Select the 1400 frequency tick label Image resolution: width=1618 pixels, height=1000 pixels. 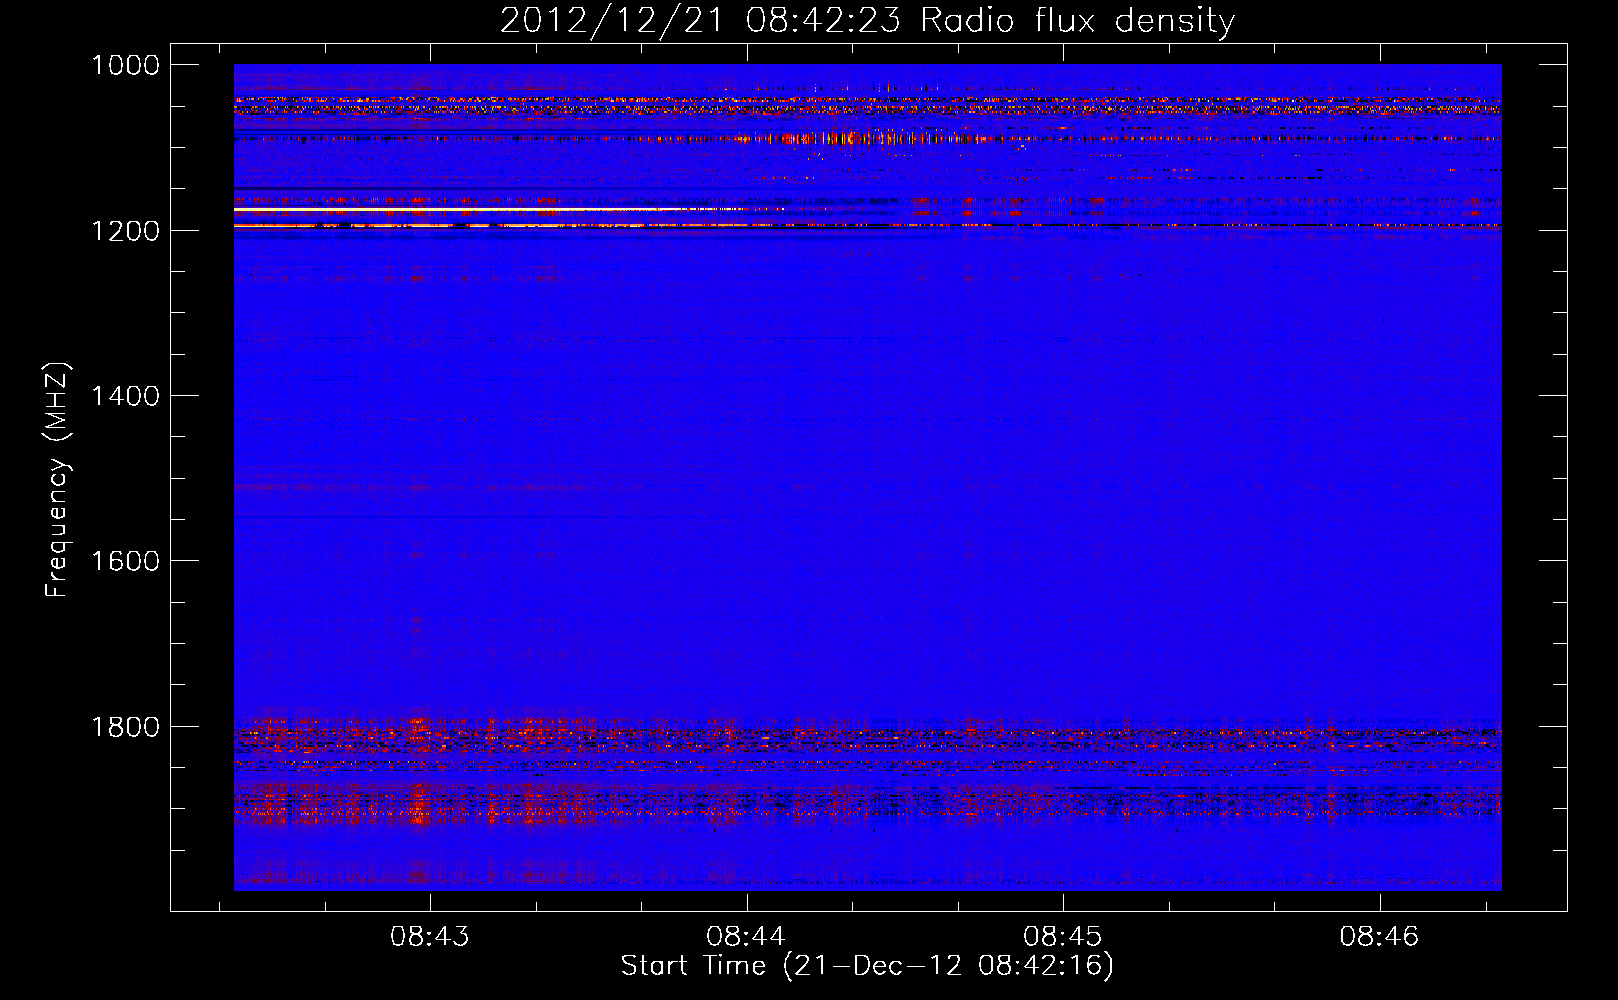(x=125, y=396)
